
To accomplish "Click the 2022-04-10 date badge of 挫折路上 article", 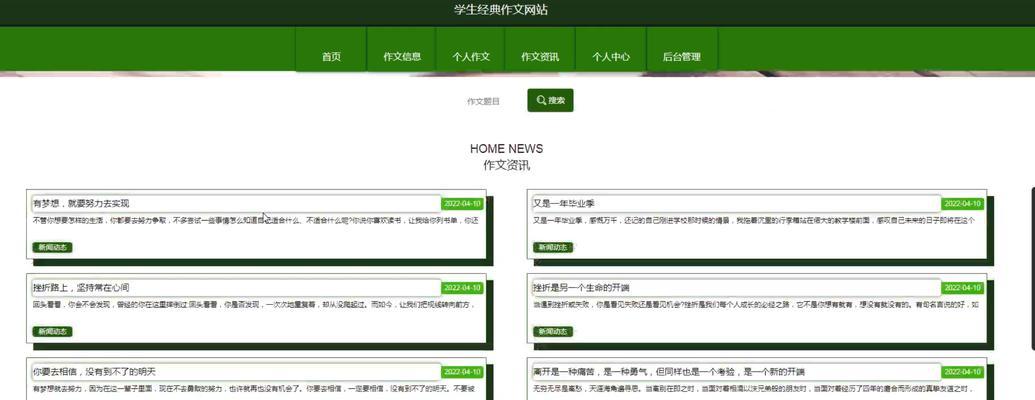I will 462,288.
